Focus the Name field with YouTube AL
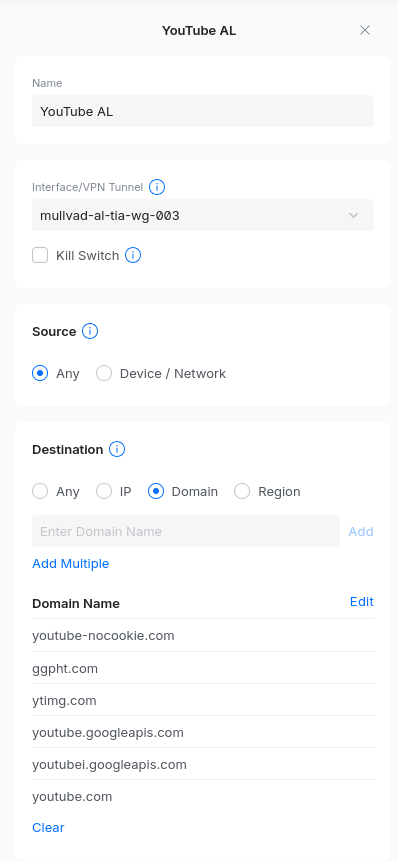The image size is (398, 861). (x=203, y=111)
